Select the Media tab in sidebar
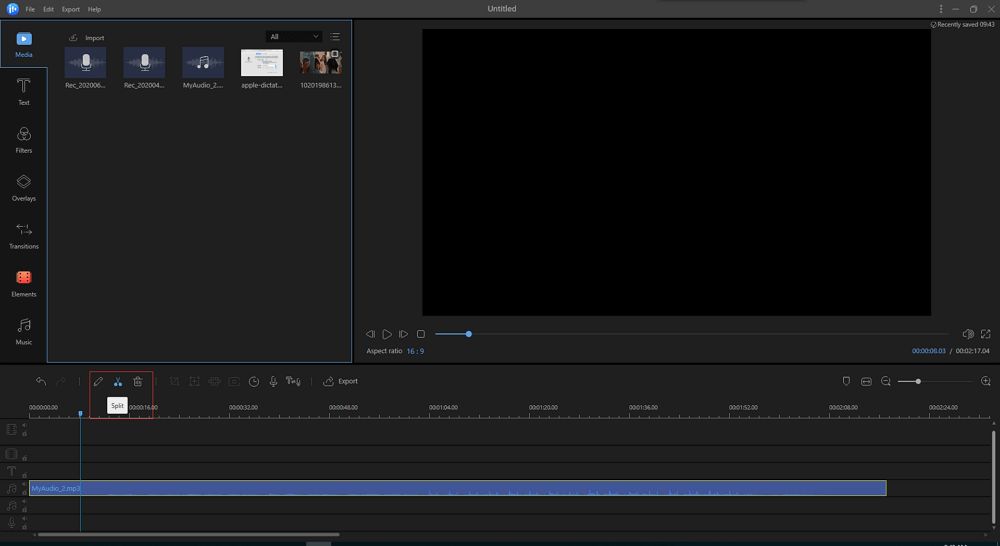Screen dimensions: 1000x546 (24, 44)
